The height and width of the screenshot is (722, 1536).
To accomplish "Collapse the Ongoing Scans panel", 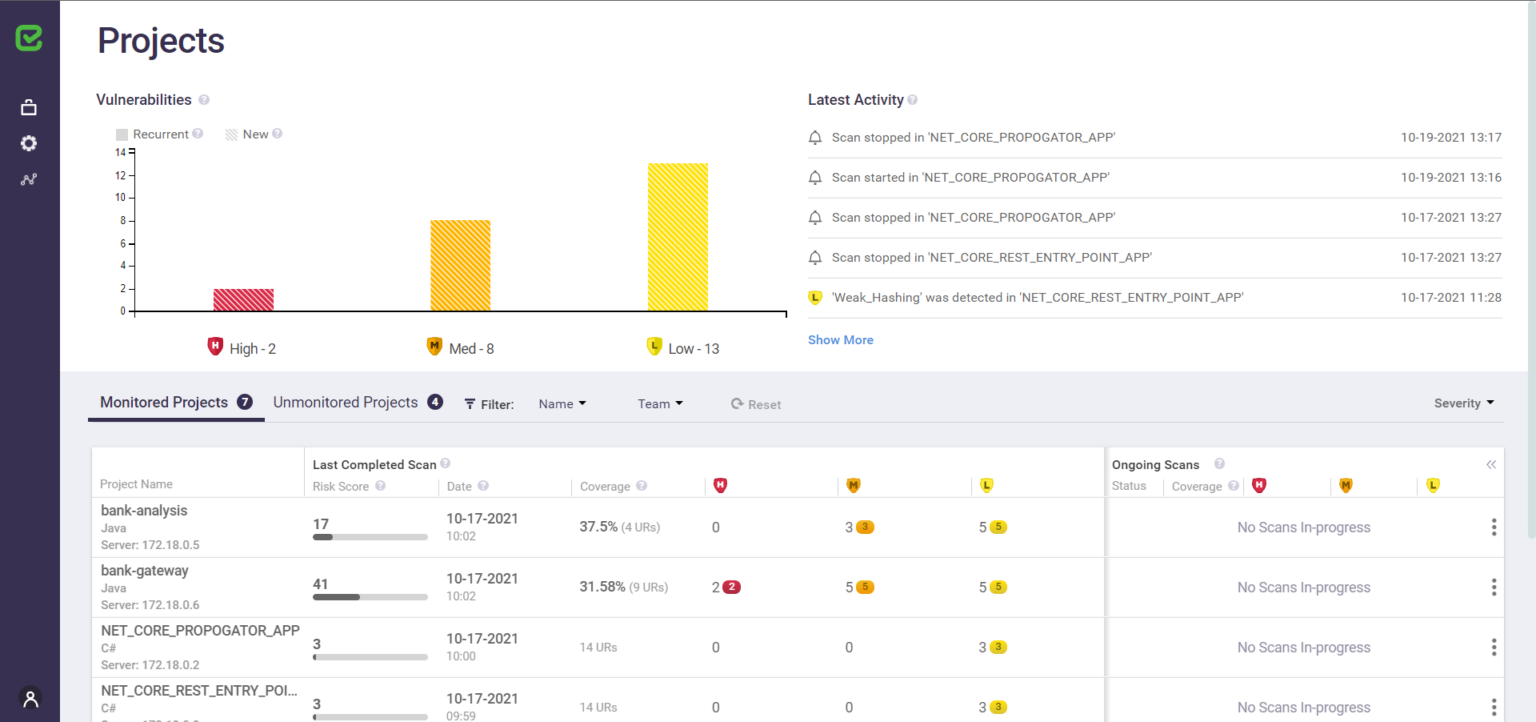I will point(1491,464).
